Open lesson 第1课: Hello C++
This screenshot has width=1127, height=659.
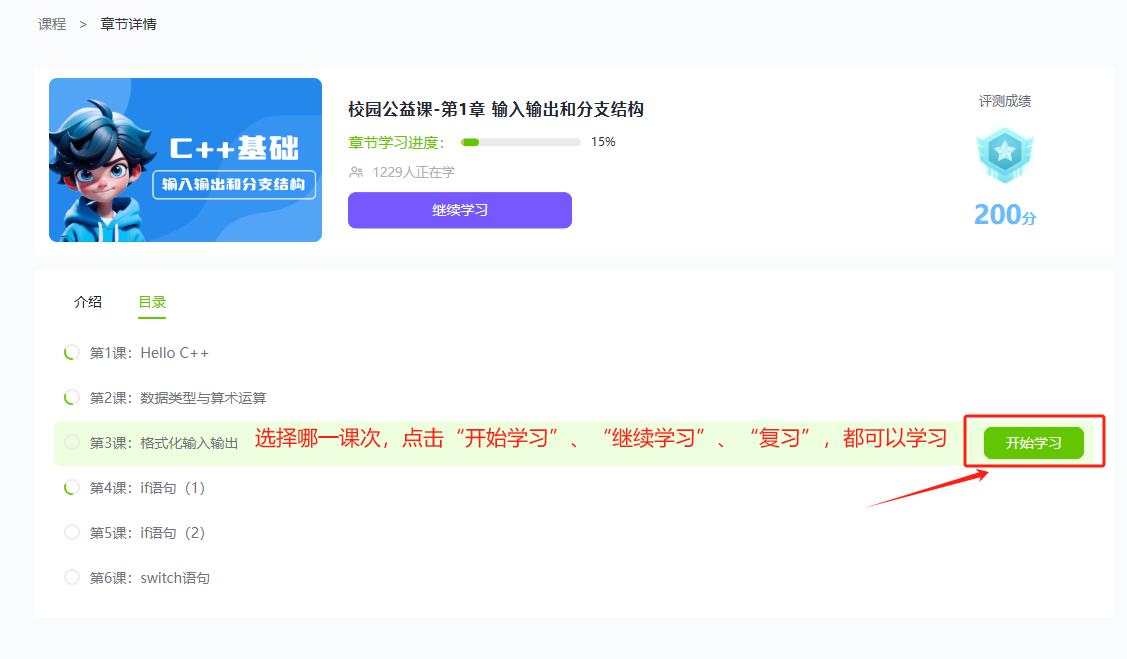[149, 353]
